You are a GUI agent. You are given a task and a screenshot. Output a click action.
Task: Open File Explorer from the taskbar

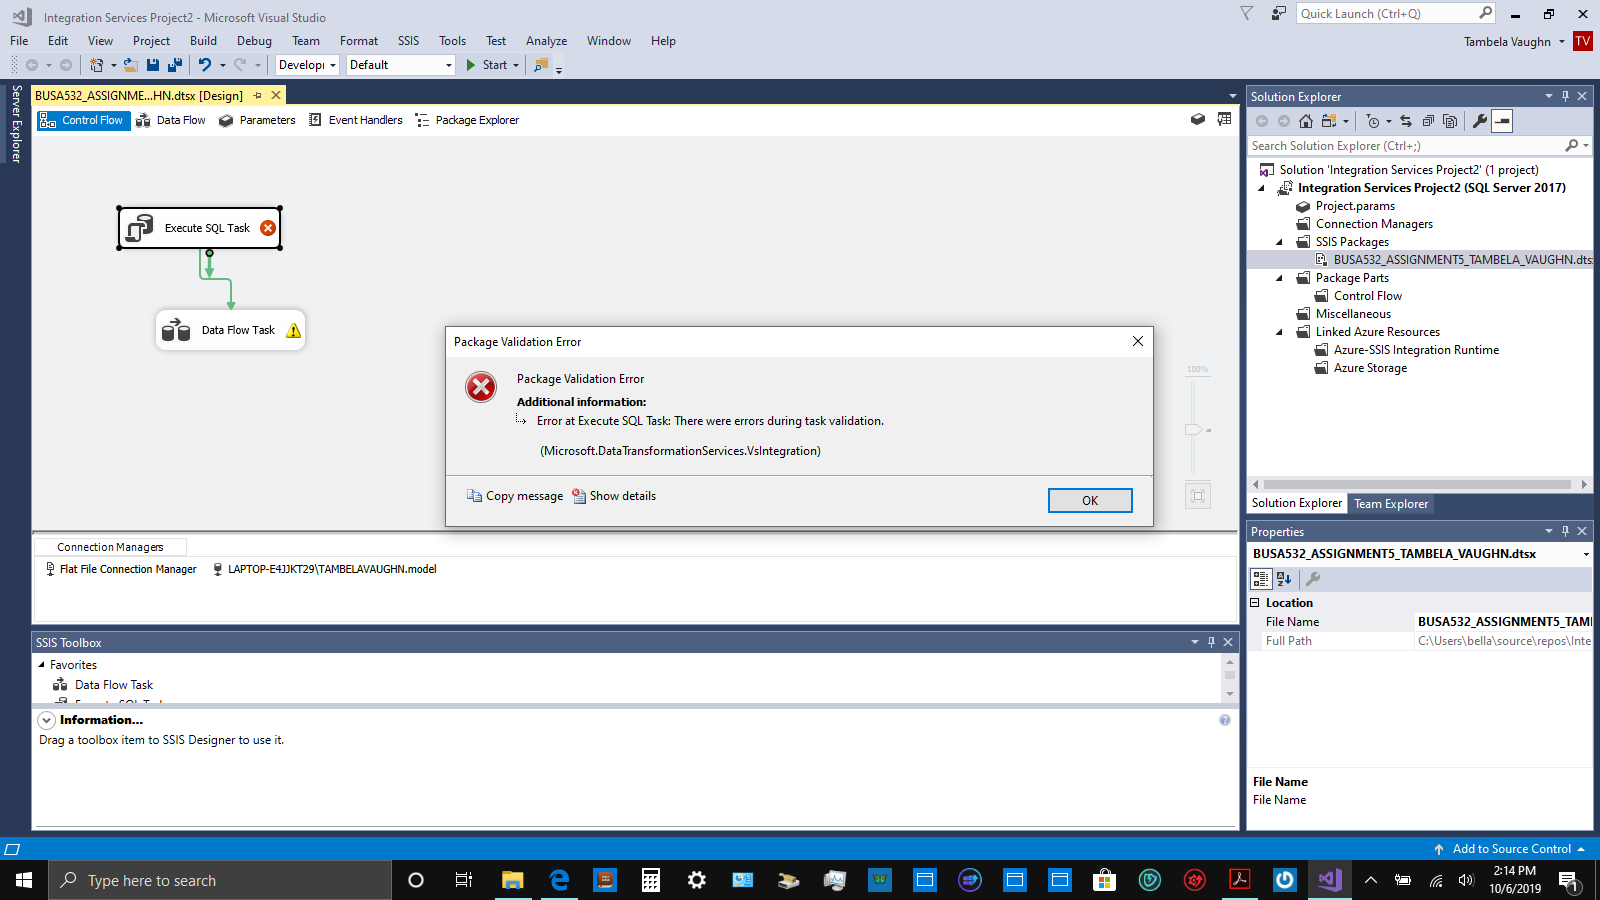click(512, 880)
